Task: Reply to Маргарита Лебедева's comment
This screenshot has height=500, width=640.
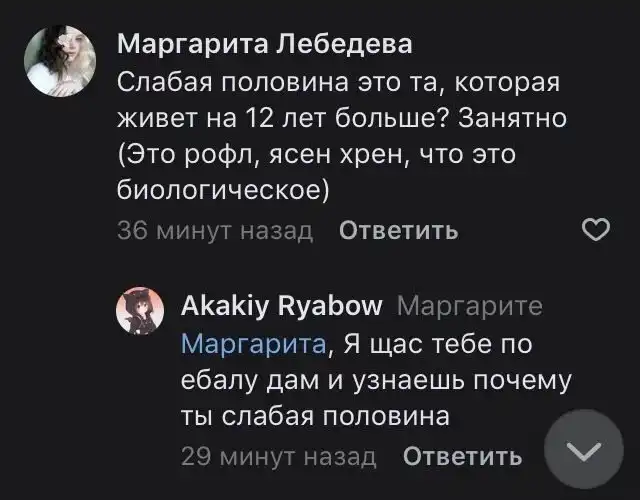Action: pyautogui.click(x=399, y=231)
